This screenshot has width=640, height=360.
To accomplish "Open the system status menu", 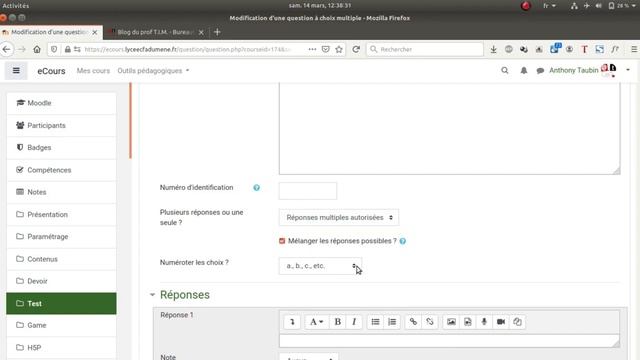I will point(604,6).
